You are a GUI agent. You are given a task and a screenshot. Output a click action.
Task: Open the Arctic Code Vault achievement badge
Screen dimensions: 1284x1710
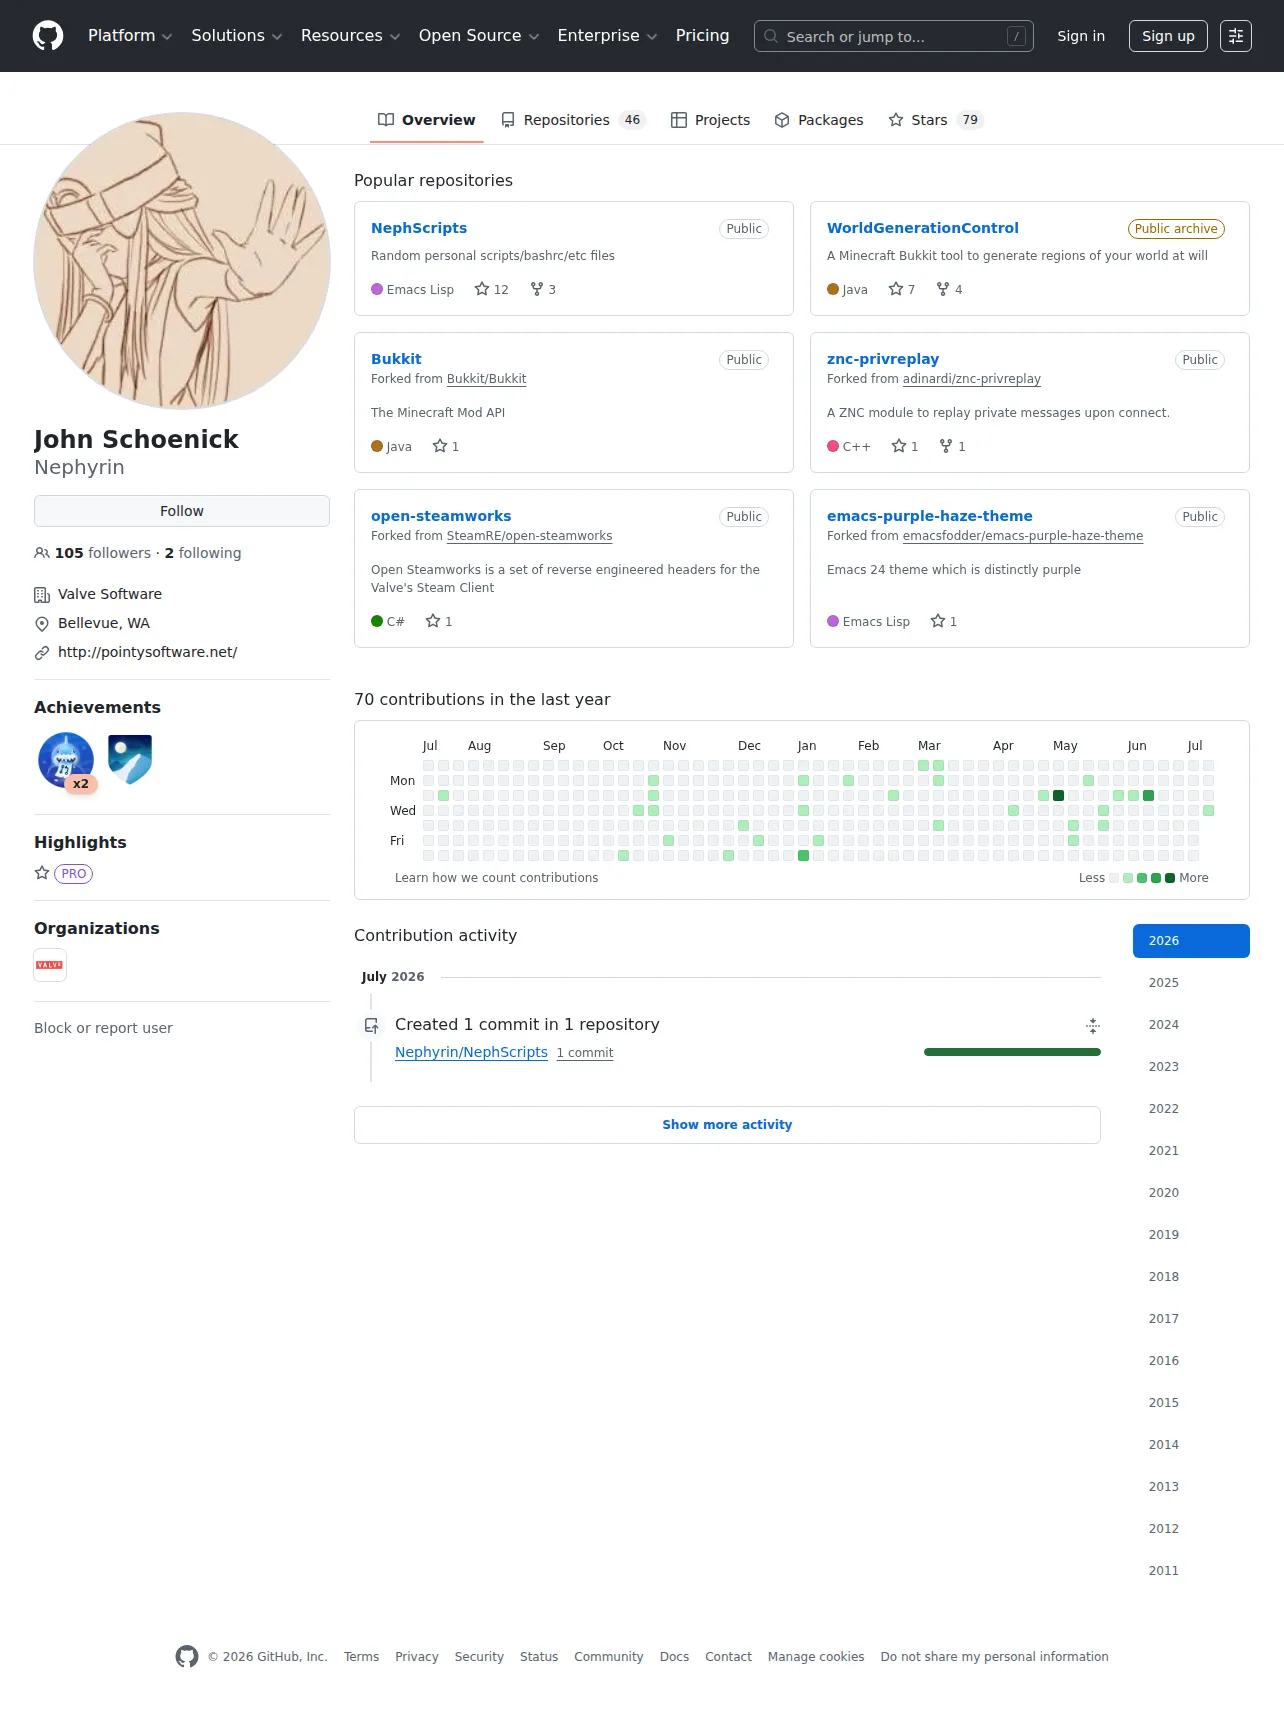(130, 759)
